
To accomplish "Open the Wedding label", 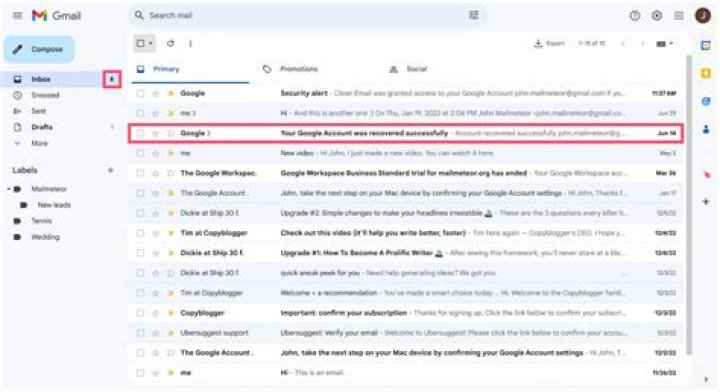I will [x=45, y=237].
